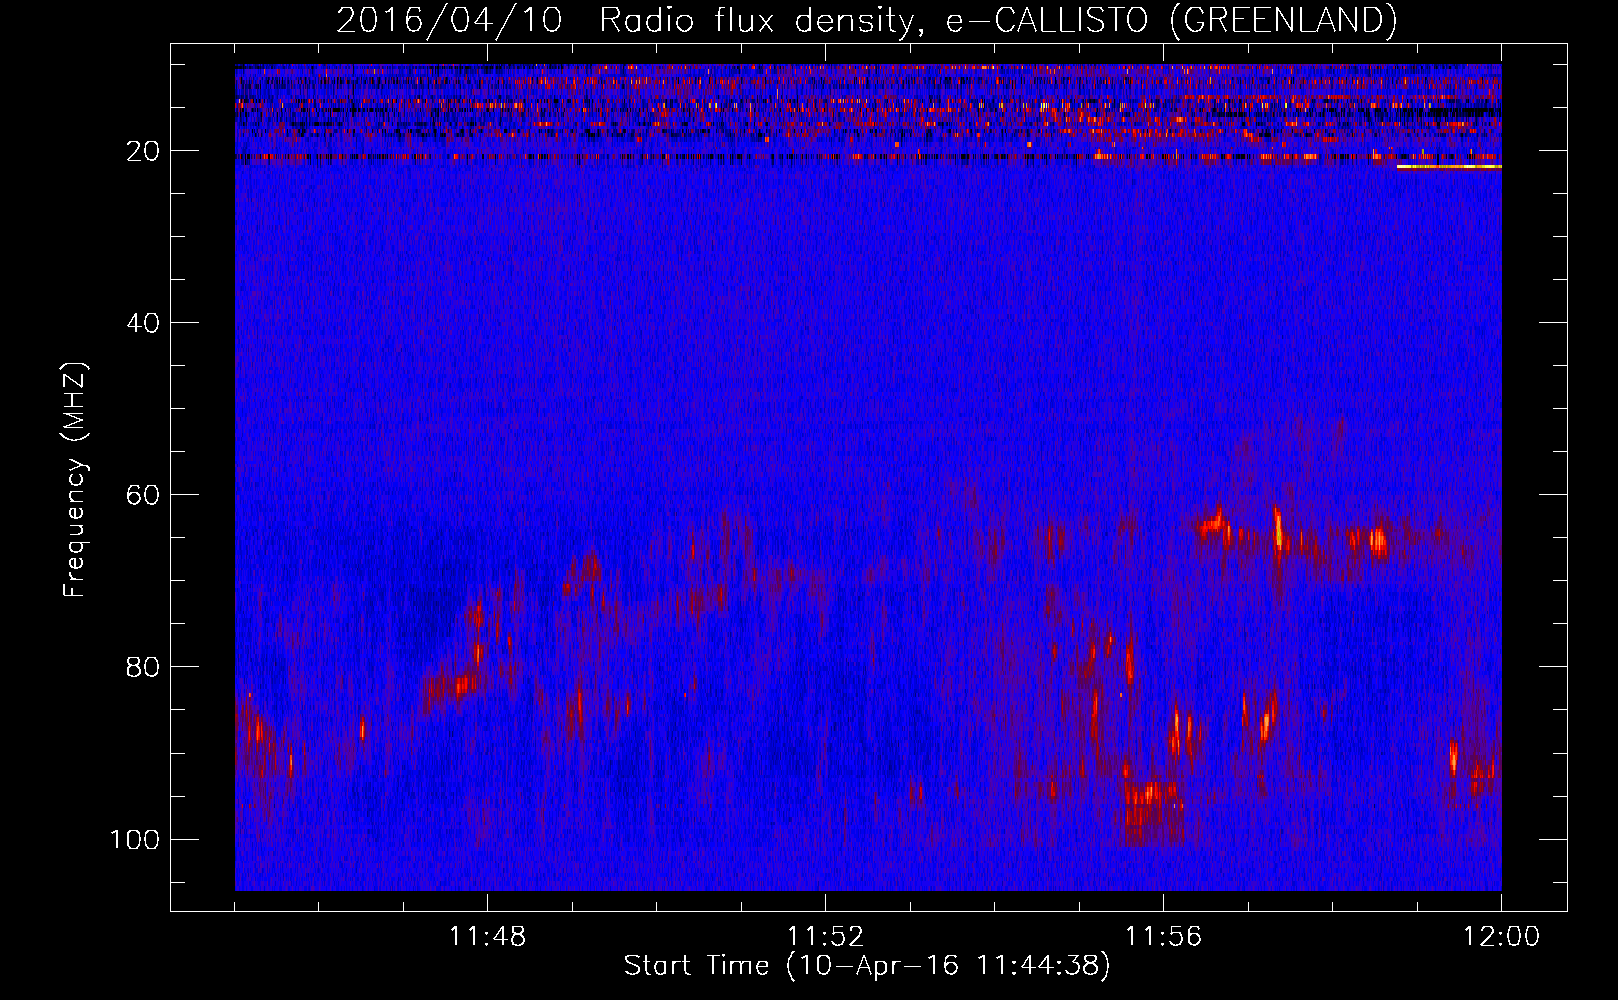The height and width of the screenshot is (1000, 1618).
Task: Click the 60 frequency tick label
Action: point(144,495)
